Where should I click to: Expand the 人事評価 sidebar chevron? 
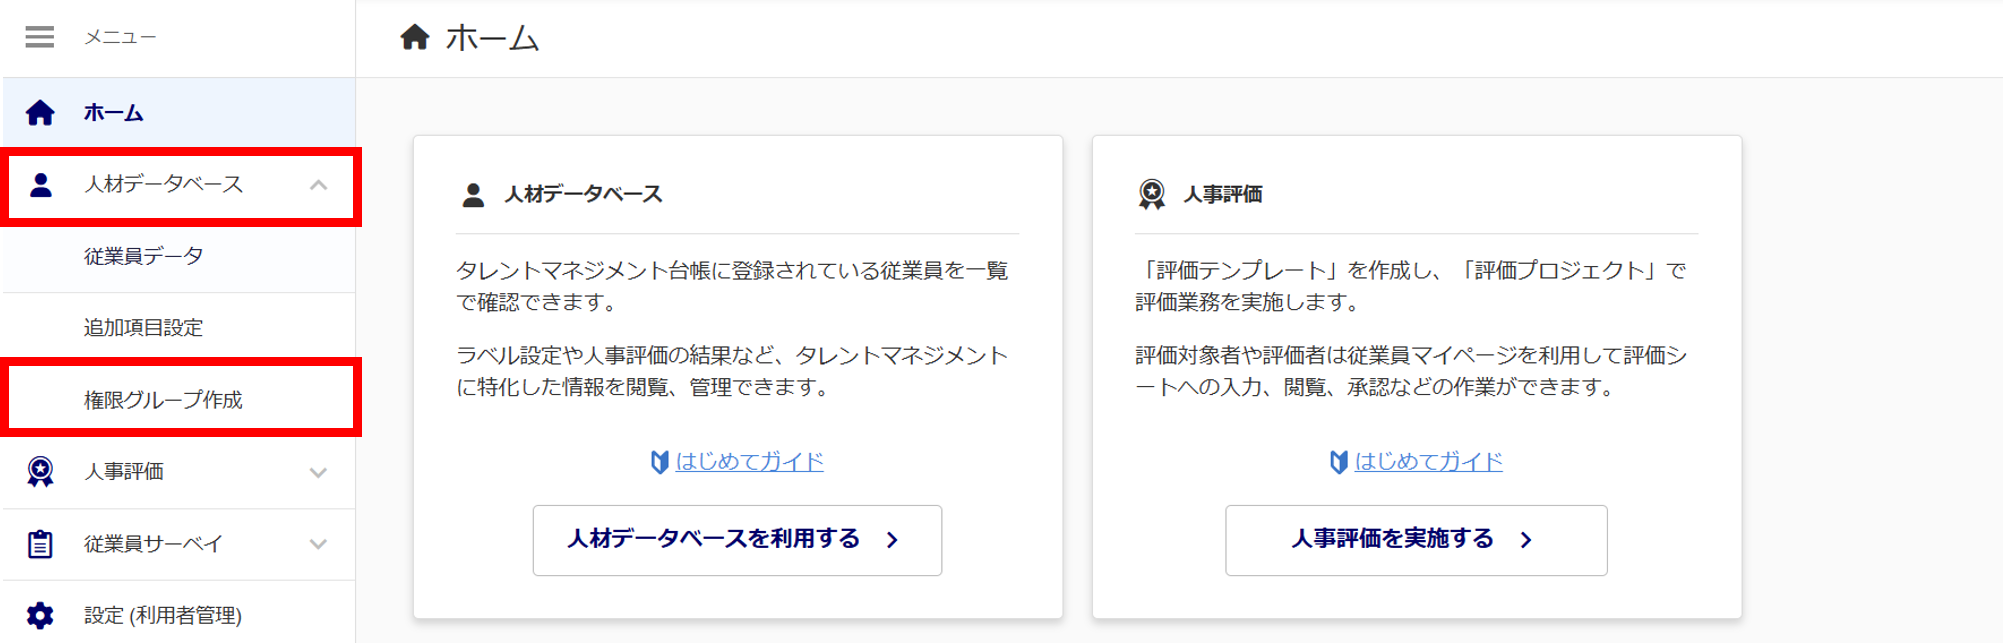click(318, 472)
